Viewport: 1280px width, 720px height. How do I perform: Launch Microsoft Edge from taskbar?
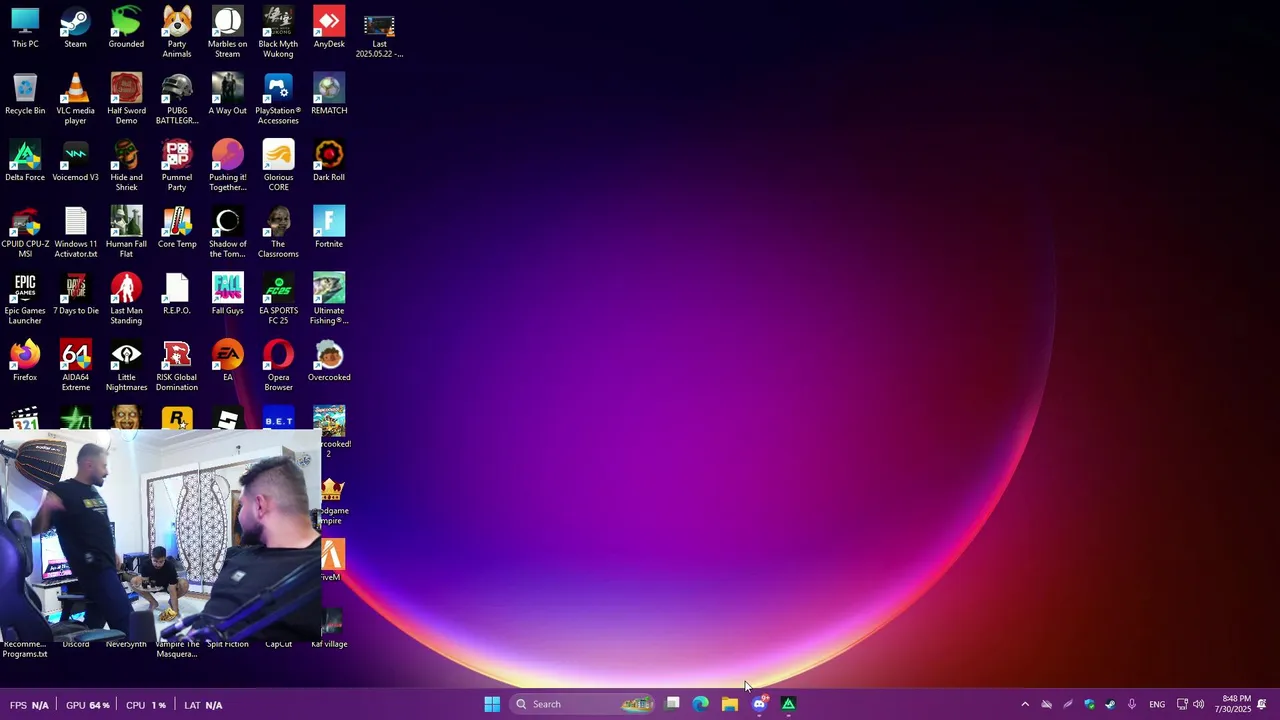[x=701, y=704]
